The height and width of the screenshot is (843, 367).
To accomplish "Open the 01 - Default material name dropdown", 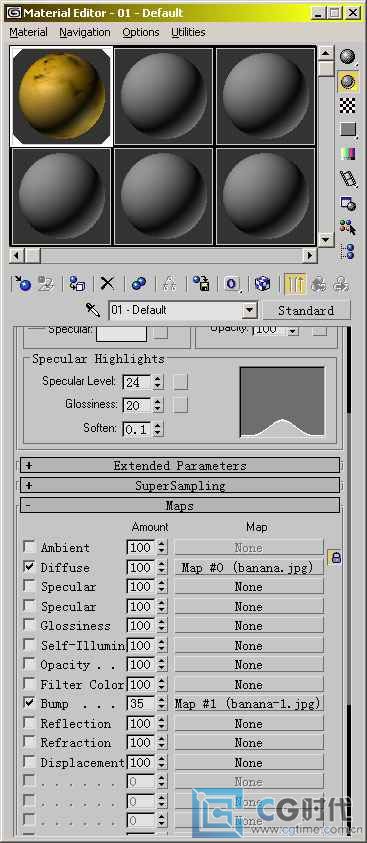I will pos(249,310).
